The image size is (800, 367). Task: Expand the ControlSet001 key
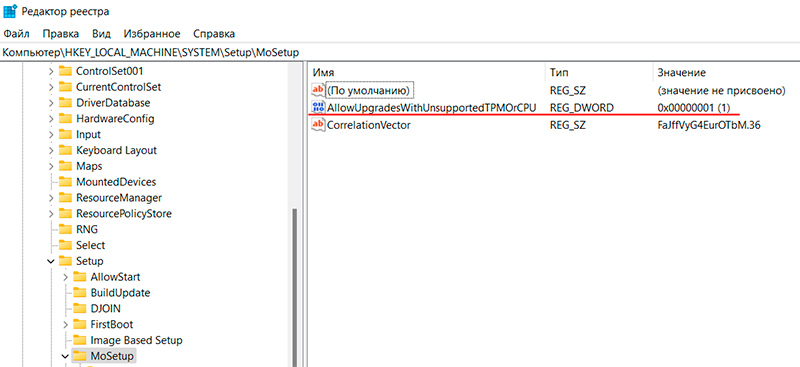click(x=51, y=71)
